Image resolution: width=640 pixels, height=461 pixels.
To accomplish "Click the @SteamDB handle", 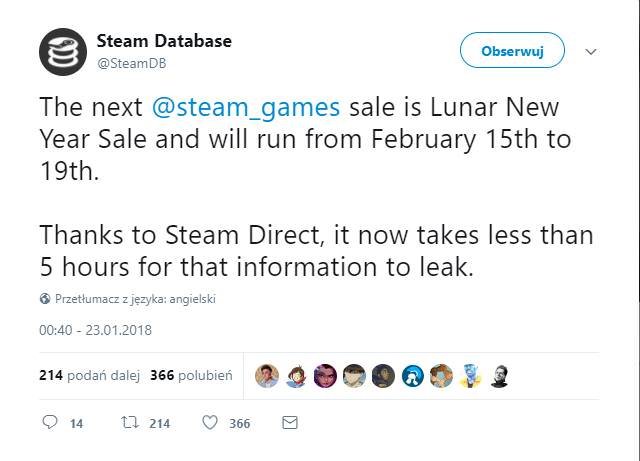I will click(x=131, y=63).
